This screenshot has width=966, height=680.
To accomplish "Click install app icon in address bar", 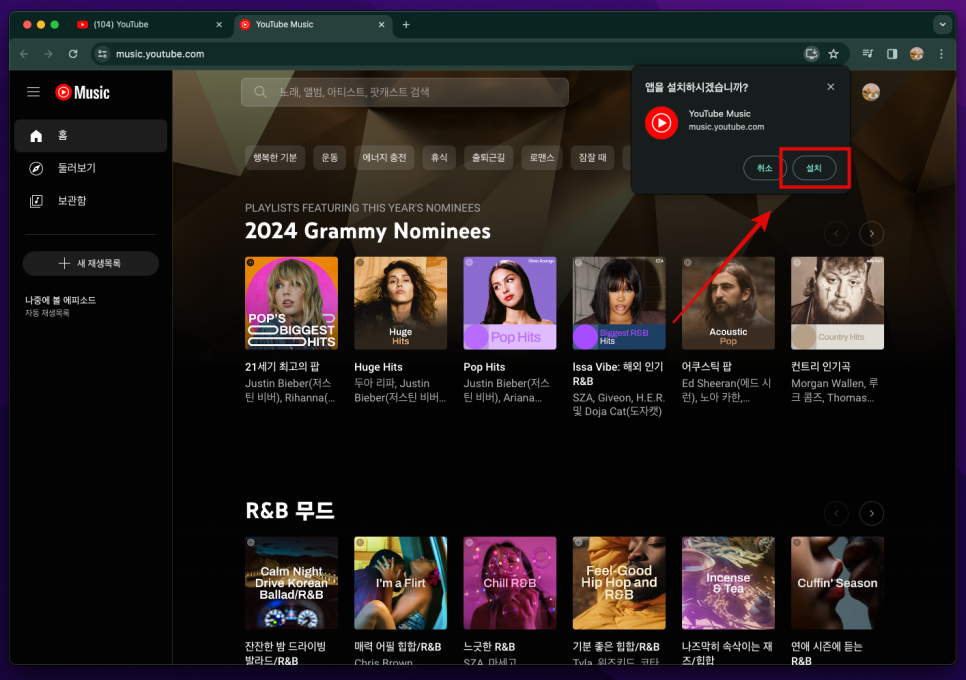I will (x=811, y=54).
